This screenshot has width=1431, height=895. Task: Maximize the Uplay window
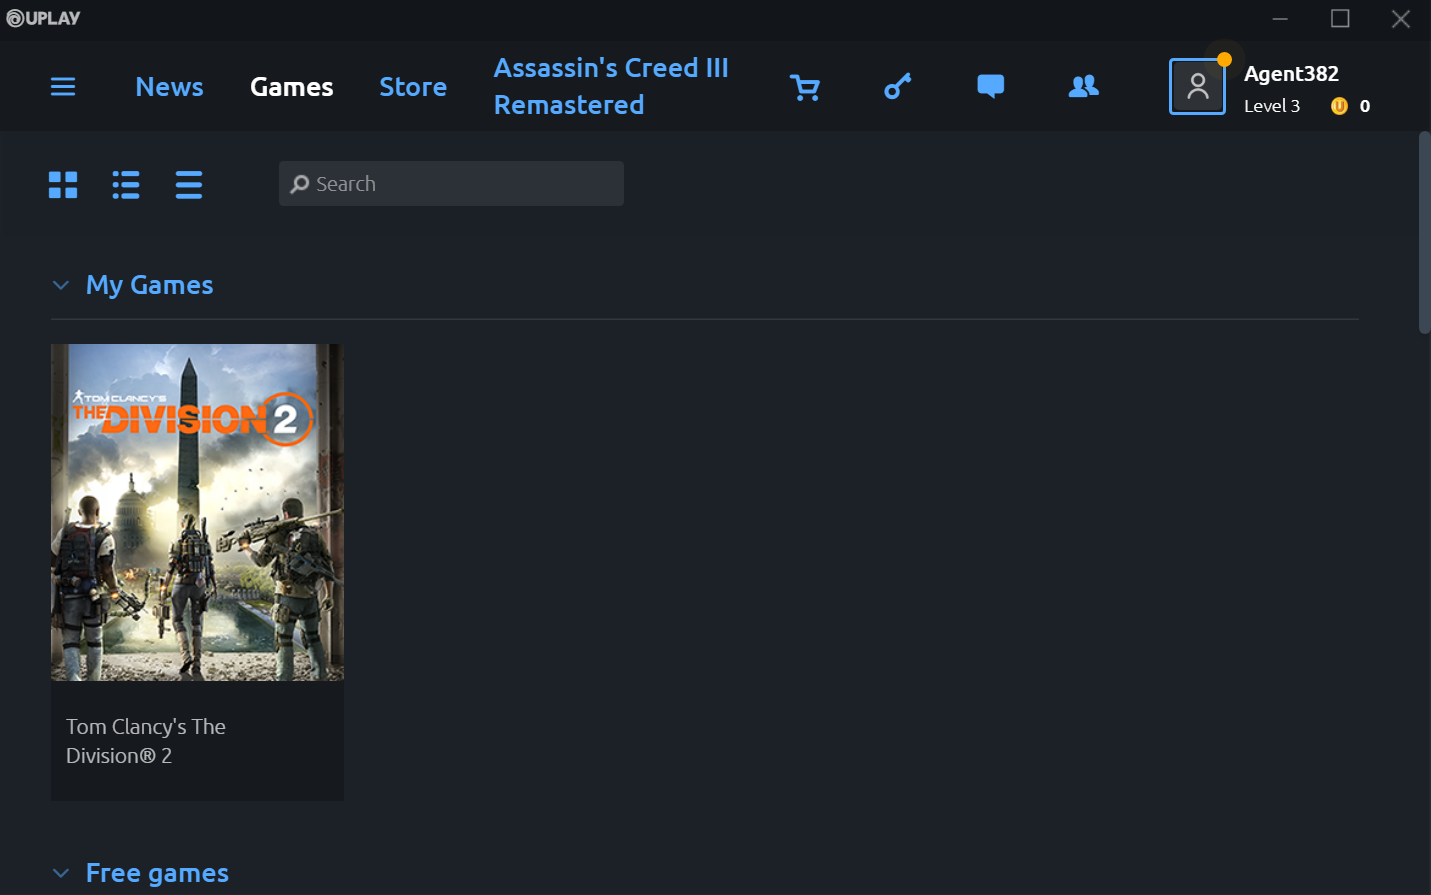coord(1340,19)
